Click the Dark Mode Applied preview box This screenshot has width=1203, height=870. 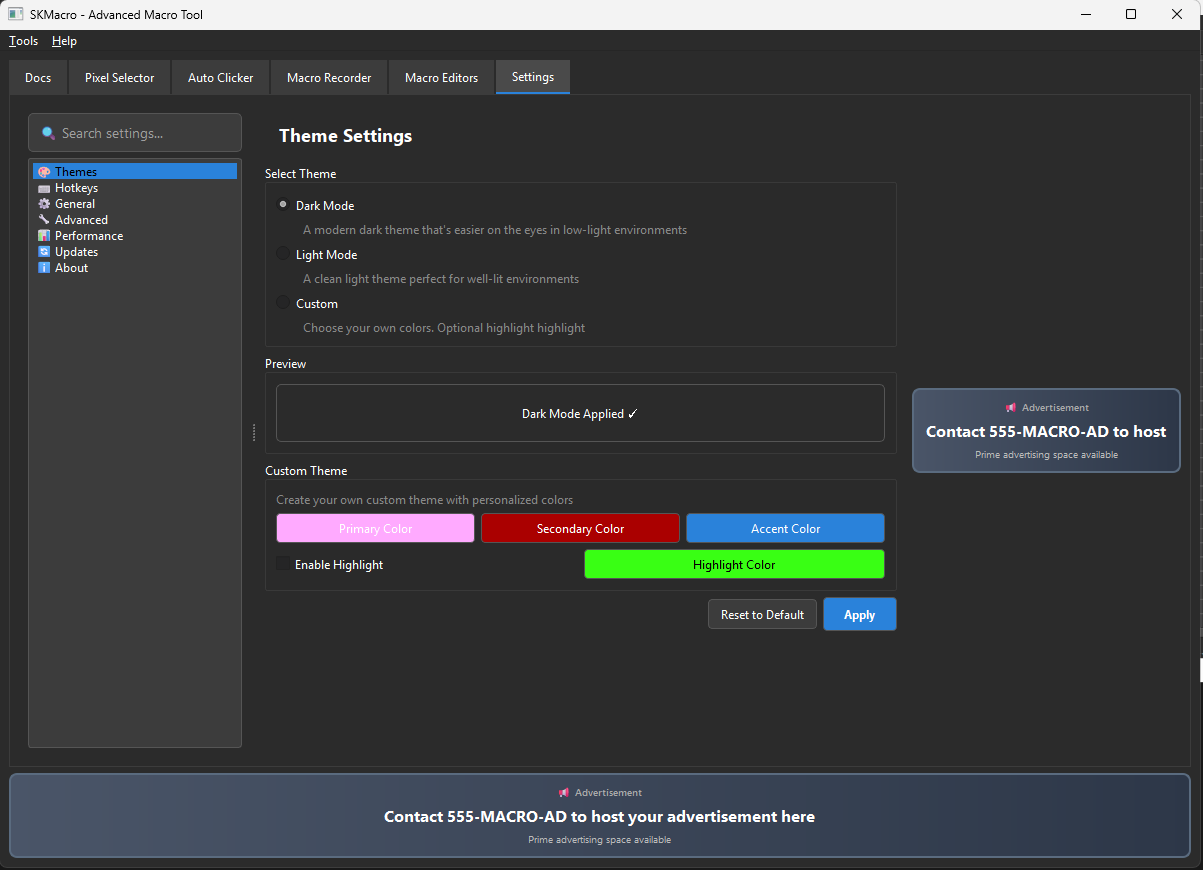(x=580, y=413)
